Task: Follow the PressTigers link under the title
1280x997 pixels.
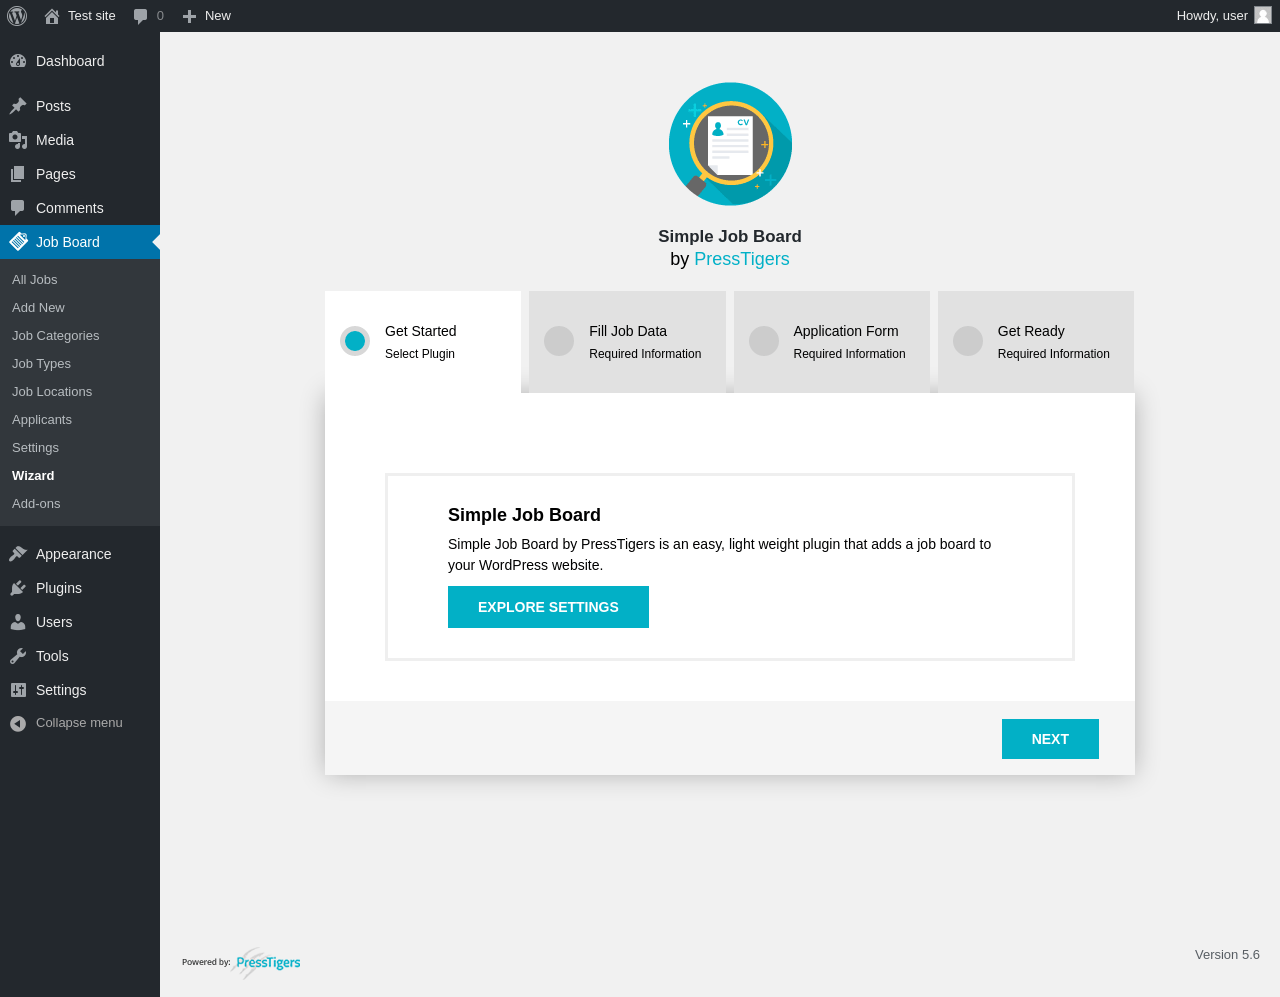Action: pos(742,259)
